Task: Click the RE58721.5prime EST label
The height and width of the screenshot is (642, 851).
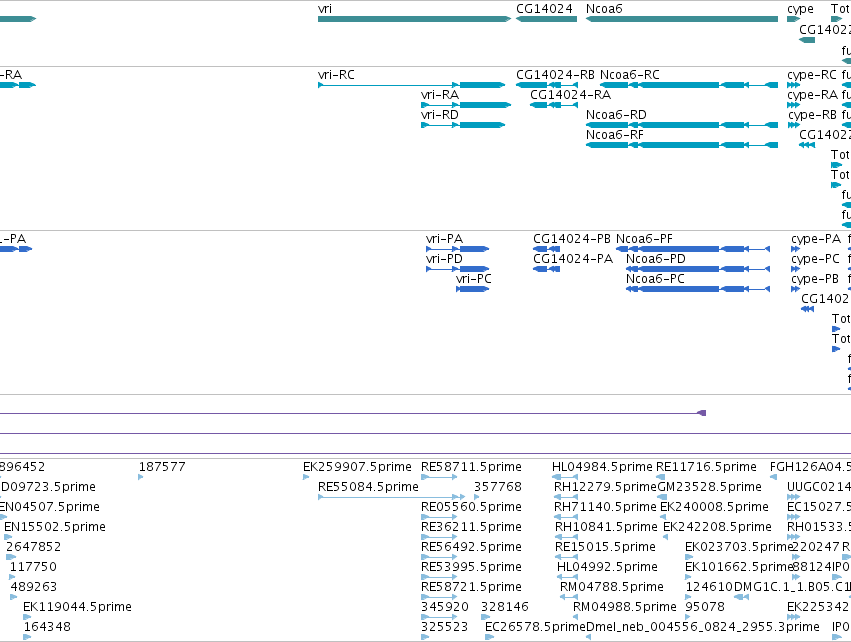Action: point(471,587)
